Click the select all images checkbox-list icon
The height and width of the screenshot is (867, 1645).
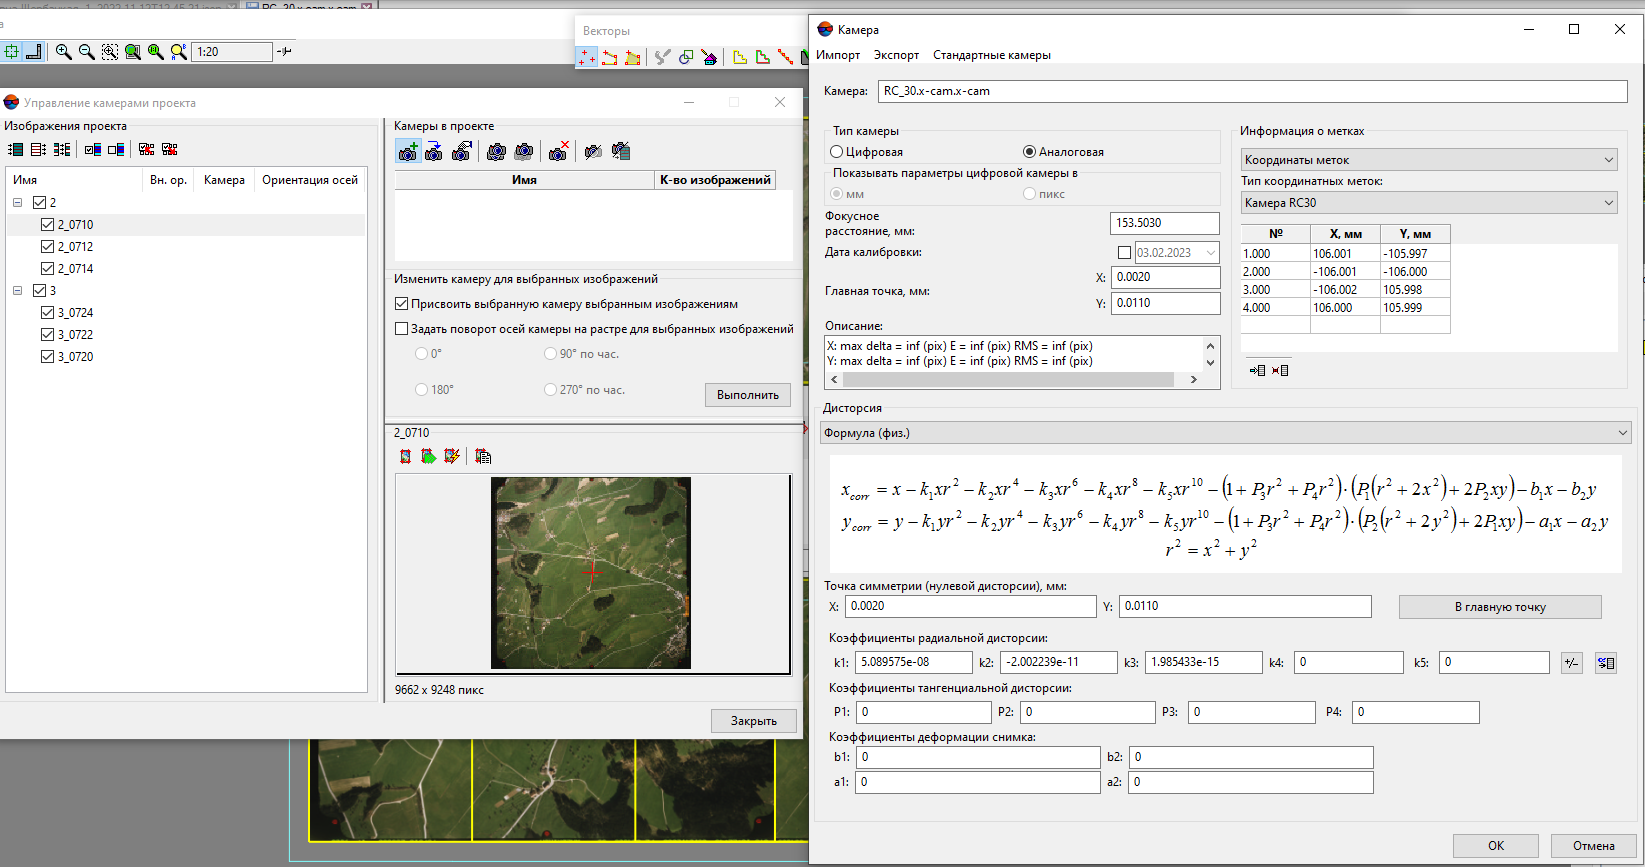point(93,149)
